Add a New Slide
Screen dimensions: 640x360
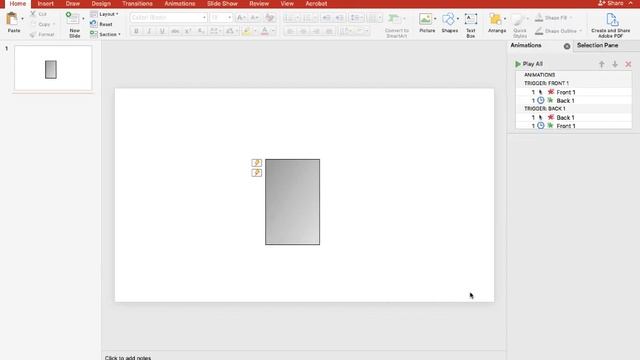(73, 24)
